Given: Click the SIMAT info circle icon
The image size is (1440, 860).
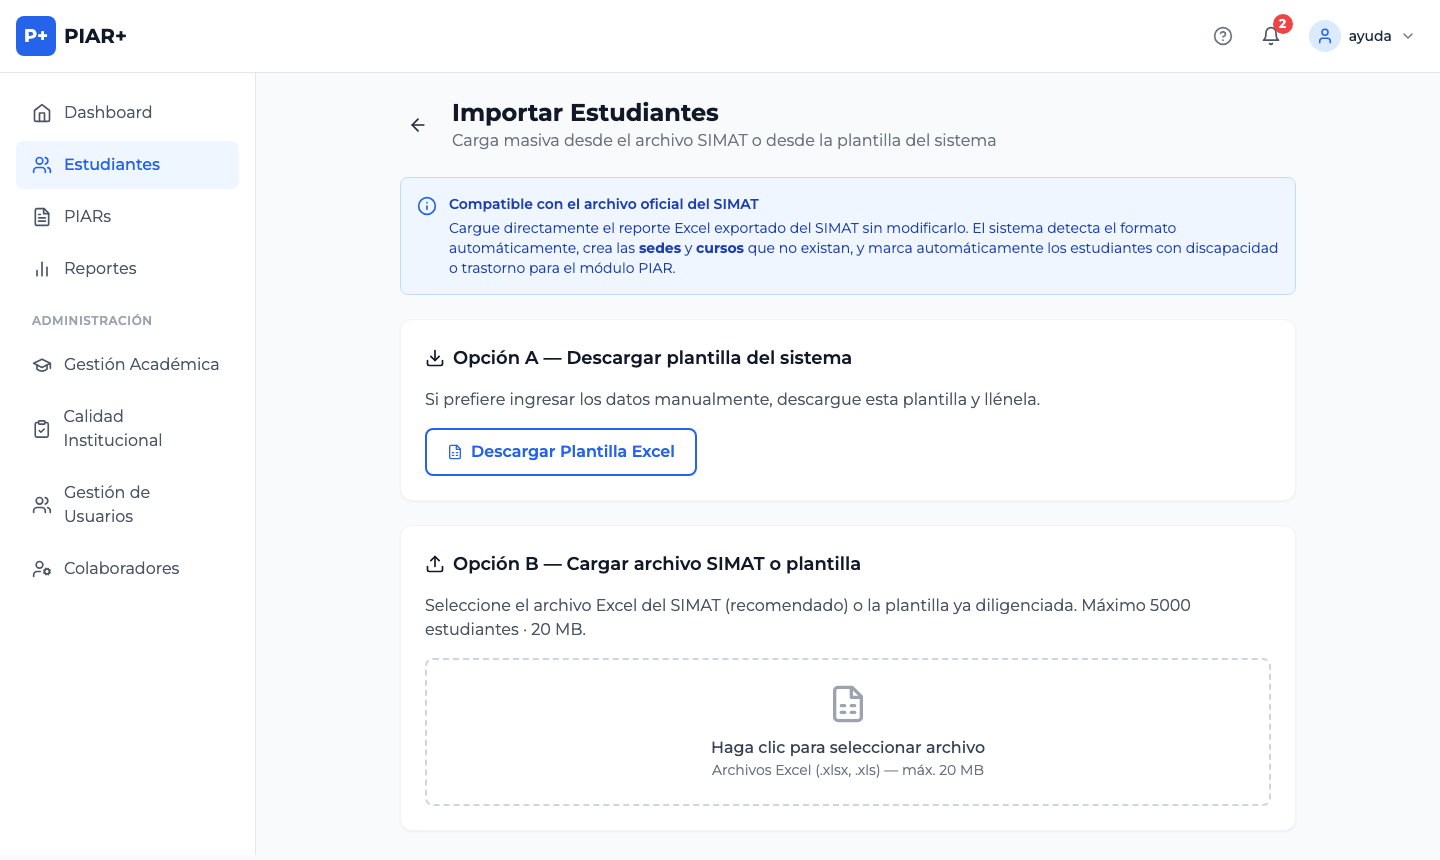Looking at the screenshot, I should coord(427,206).
